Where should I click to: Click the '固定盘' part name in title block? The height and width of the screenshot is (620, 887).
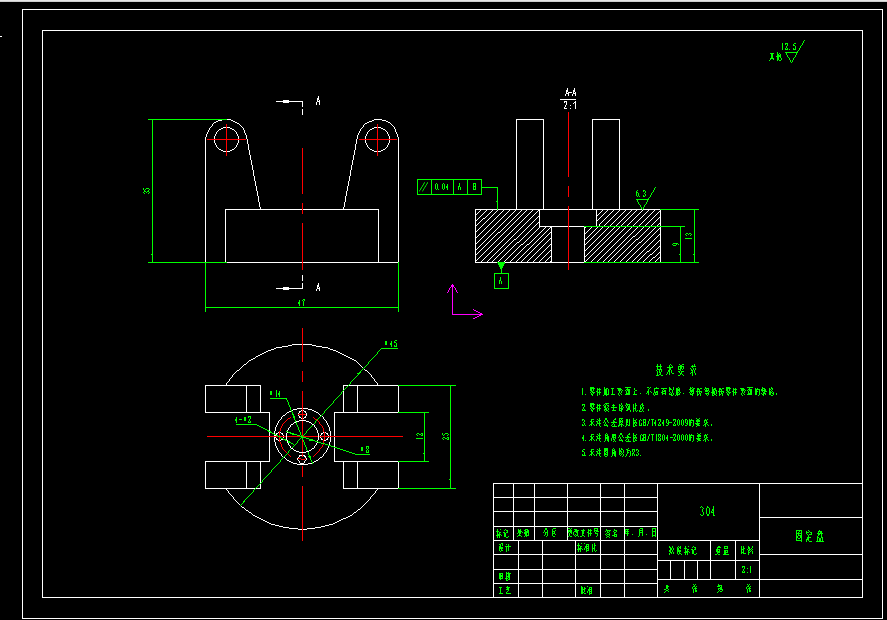[810, 536]
